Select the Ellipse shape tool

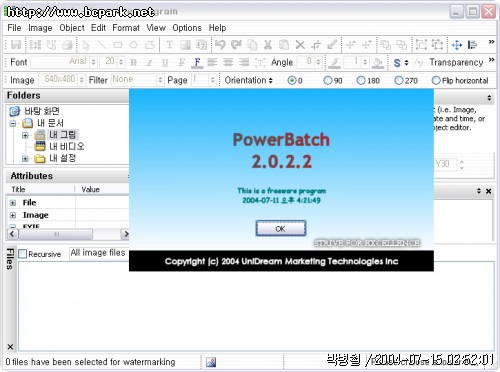pyautogui.click(x=133, y=45)
